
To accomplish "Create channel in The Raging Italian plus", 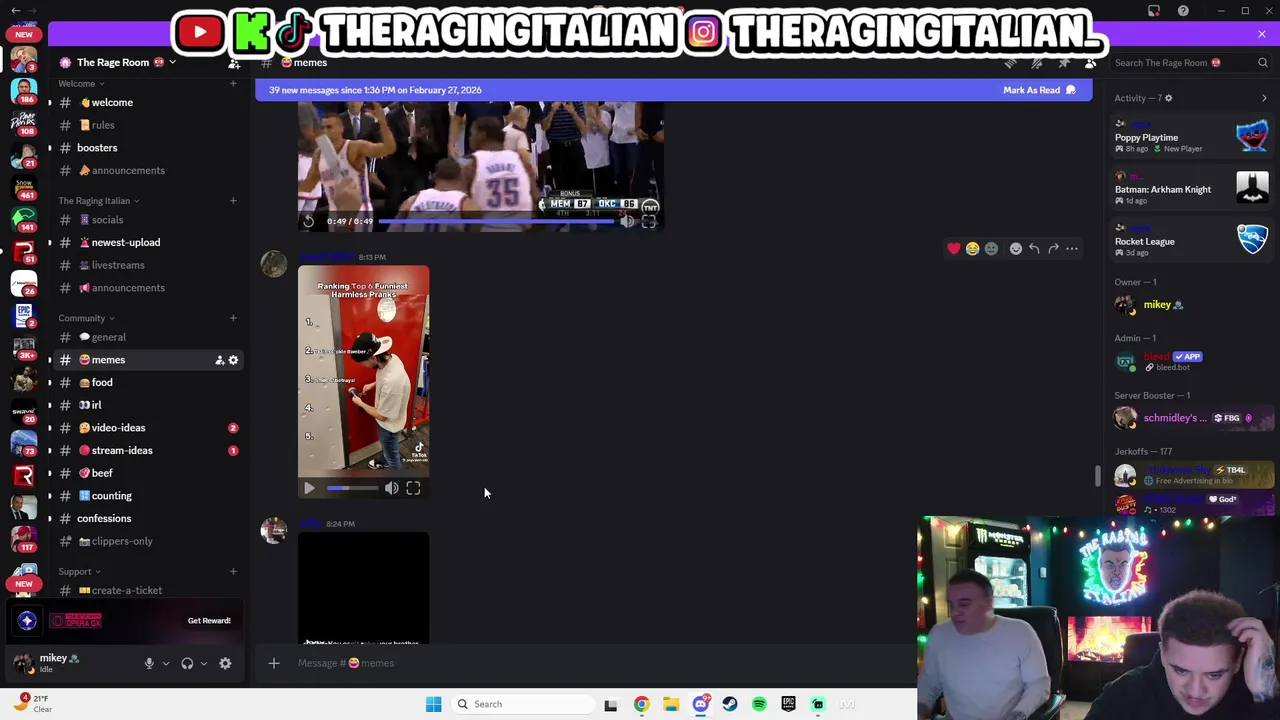I will point(233,200).
